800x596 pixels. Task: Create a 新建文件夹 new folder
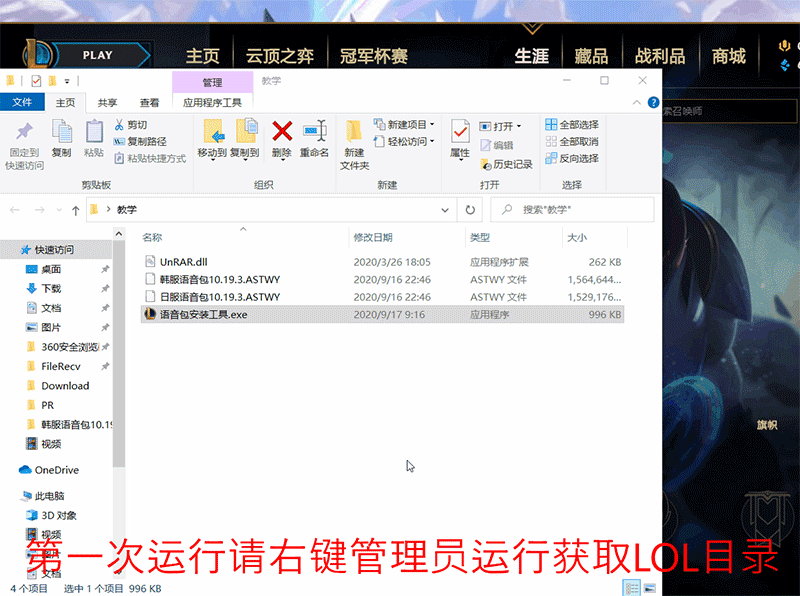click(355, 144)
